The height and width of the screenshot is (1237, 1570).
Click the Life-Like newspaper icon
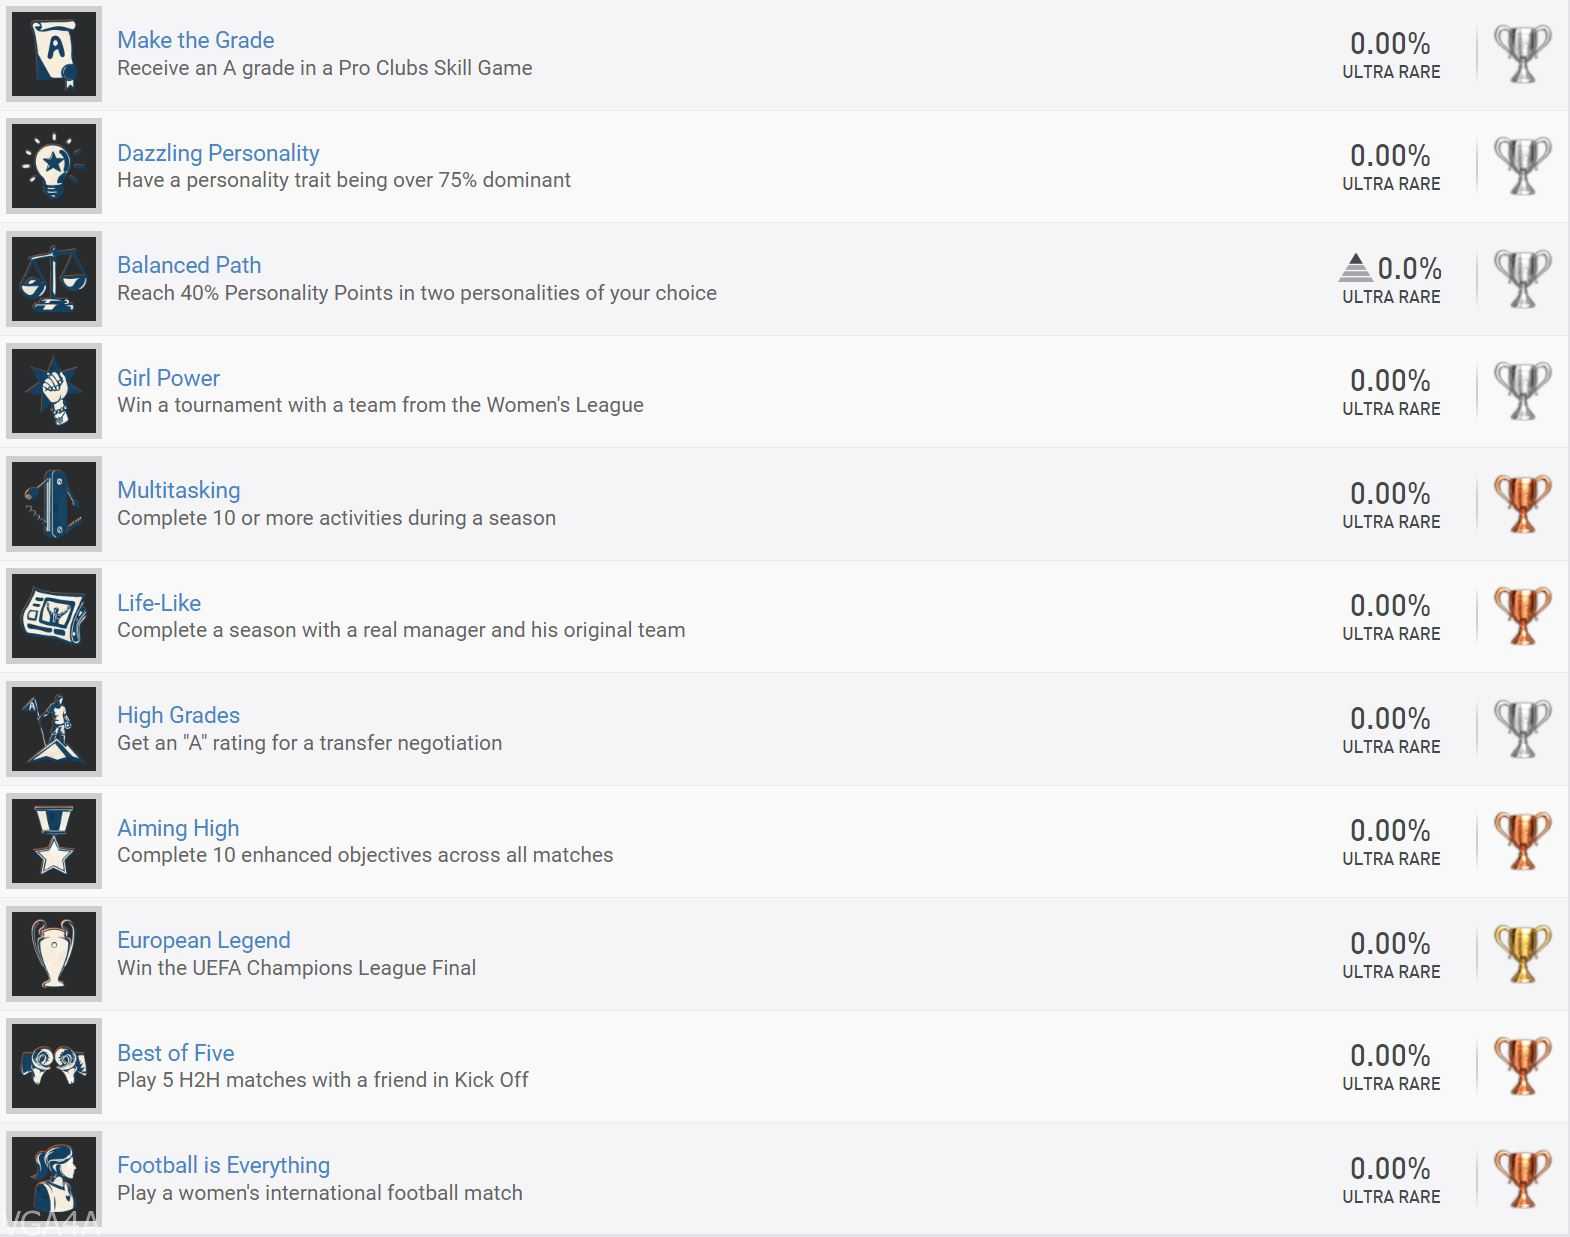coord(54,616)
